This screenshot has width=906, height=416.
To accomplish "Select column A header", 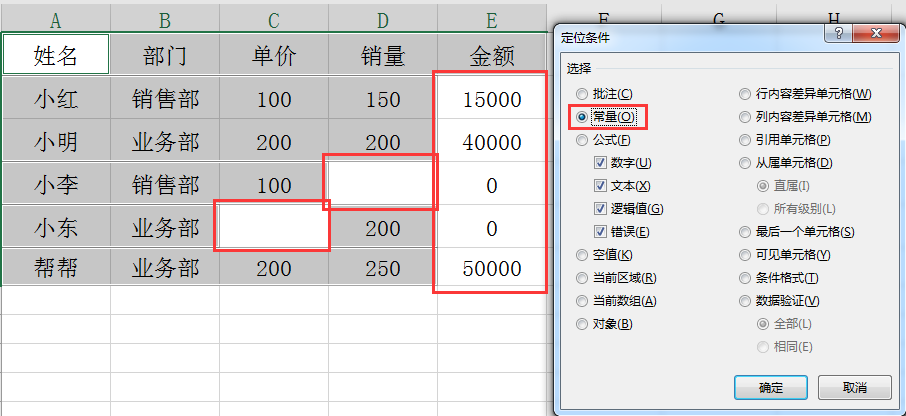I will [55, 21].
